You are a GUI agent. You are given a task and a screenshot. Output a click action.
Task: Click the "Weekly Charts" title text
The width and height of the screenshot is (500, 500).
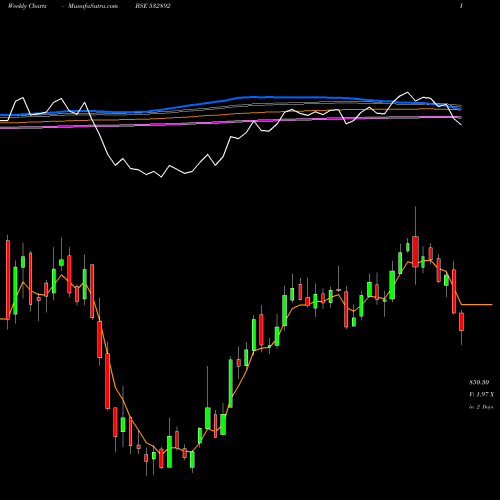[x=27, y=6]
